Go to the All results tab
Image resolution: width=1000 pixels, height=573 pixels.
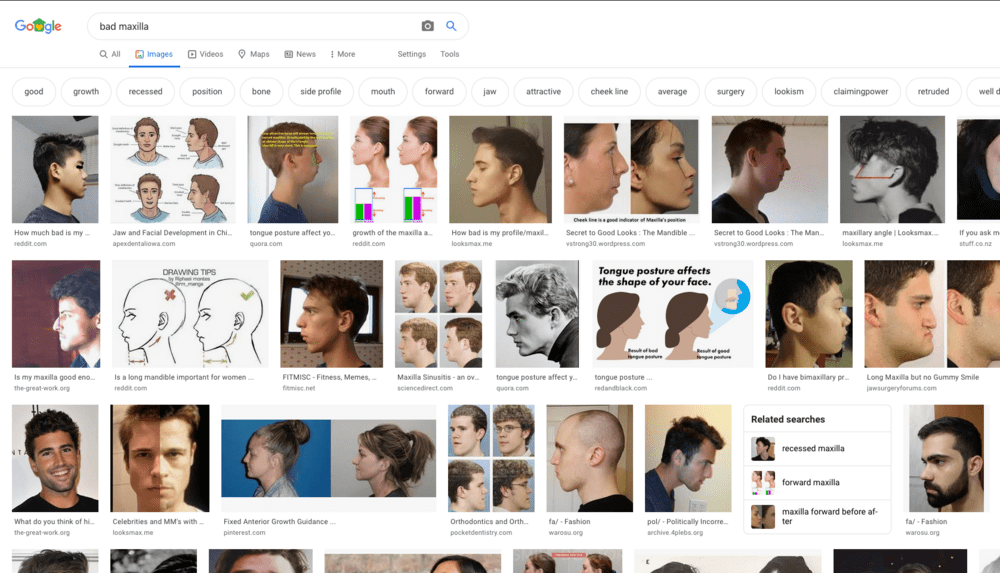pos(110,54)
